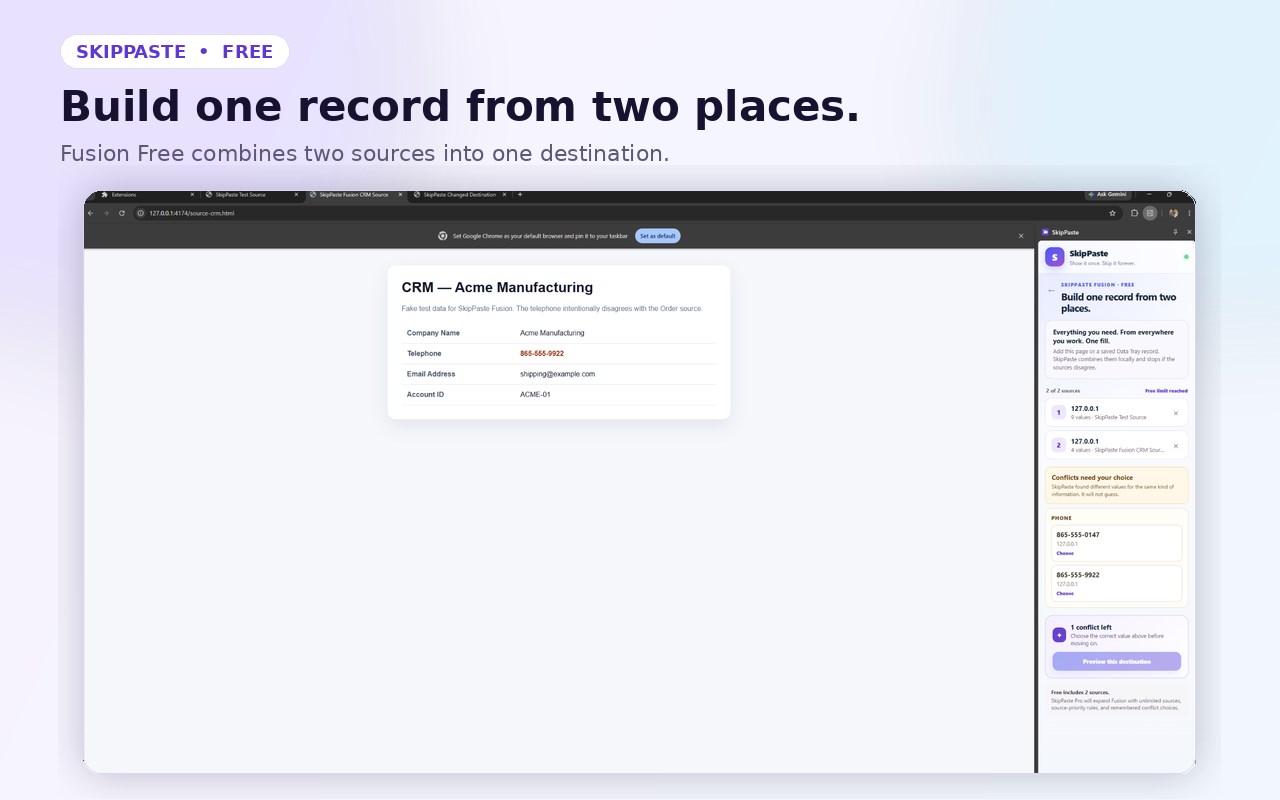This screenshot has width=1280, height=800.
Task: Select source card 2 SkipPaste Fusion CRM Source
Action: click(1116, 446)
